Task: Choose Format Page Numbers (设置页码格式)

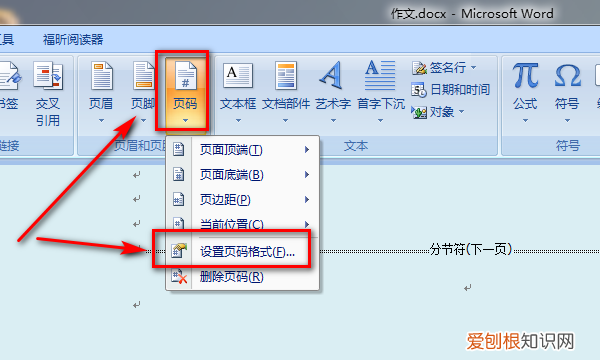Action: [247, 252]
